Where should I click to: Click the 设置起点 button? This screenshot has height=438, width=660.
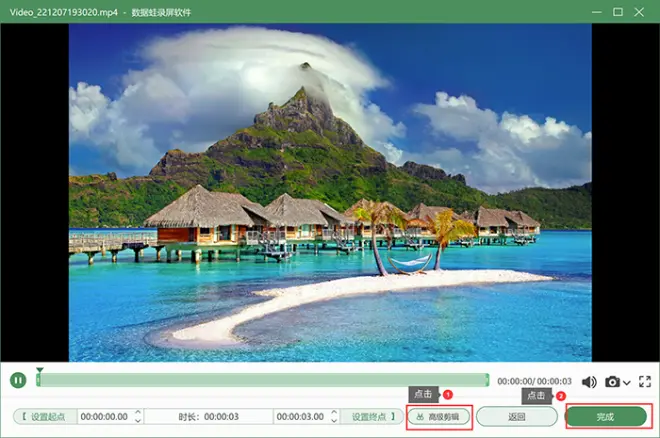coord(45,417)
